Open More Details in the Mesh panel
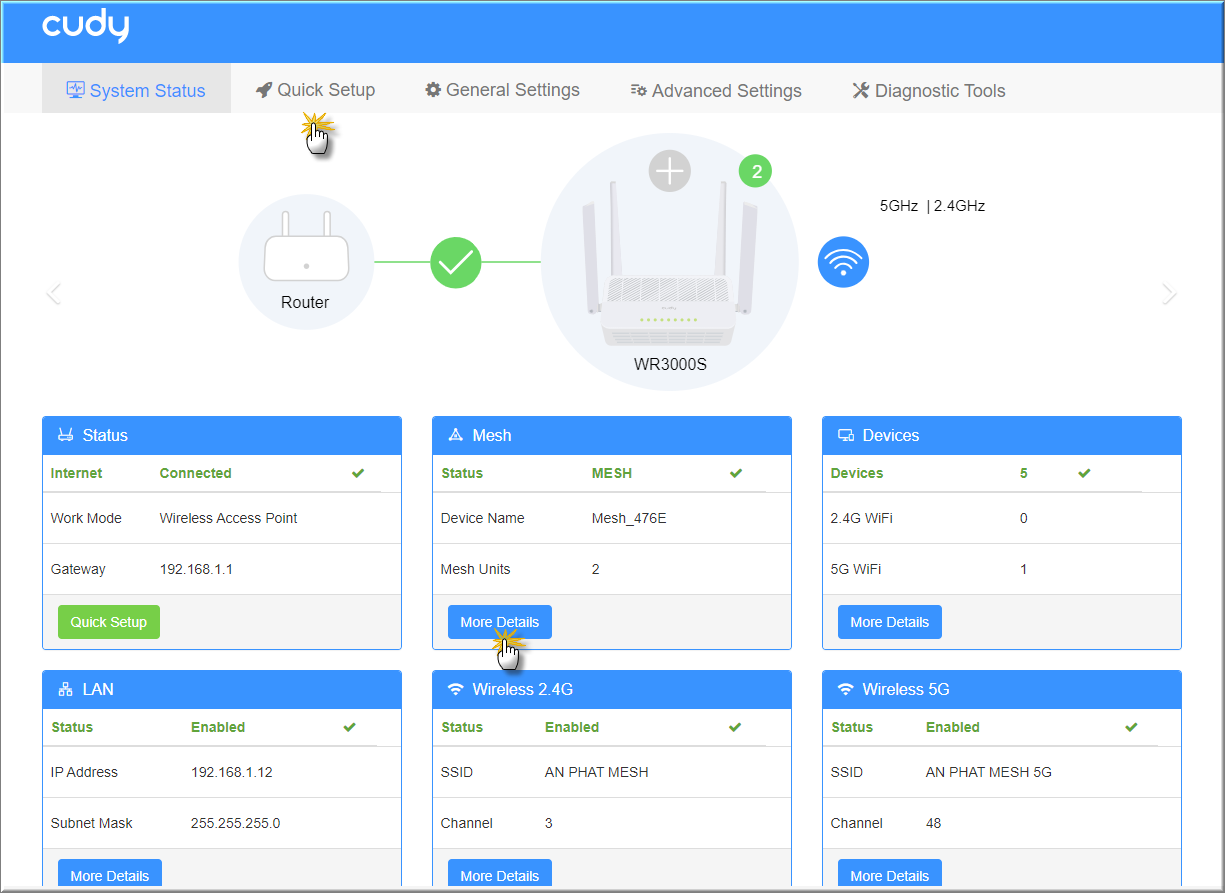The image size is (1225, 893). [500, 622]
